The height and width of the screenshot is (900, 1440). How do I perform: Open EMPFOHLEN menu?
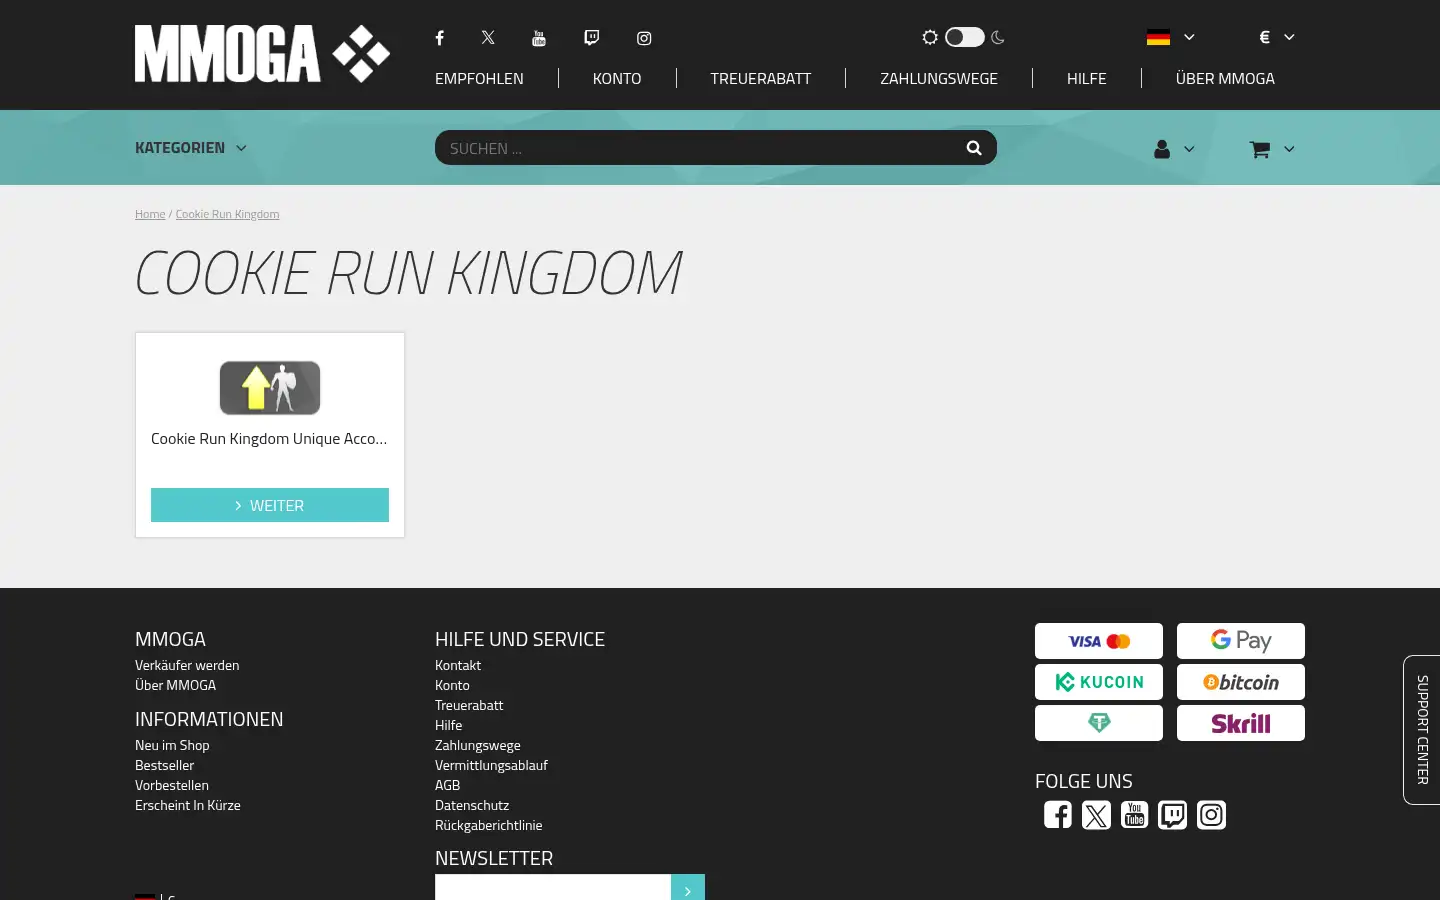click(479, 78)
